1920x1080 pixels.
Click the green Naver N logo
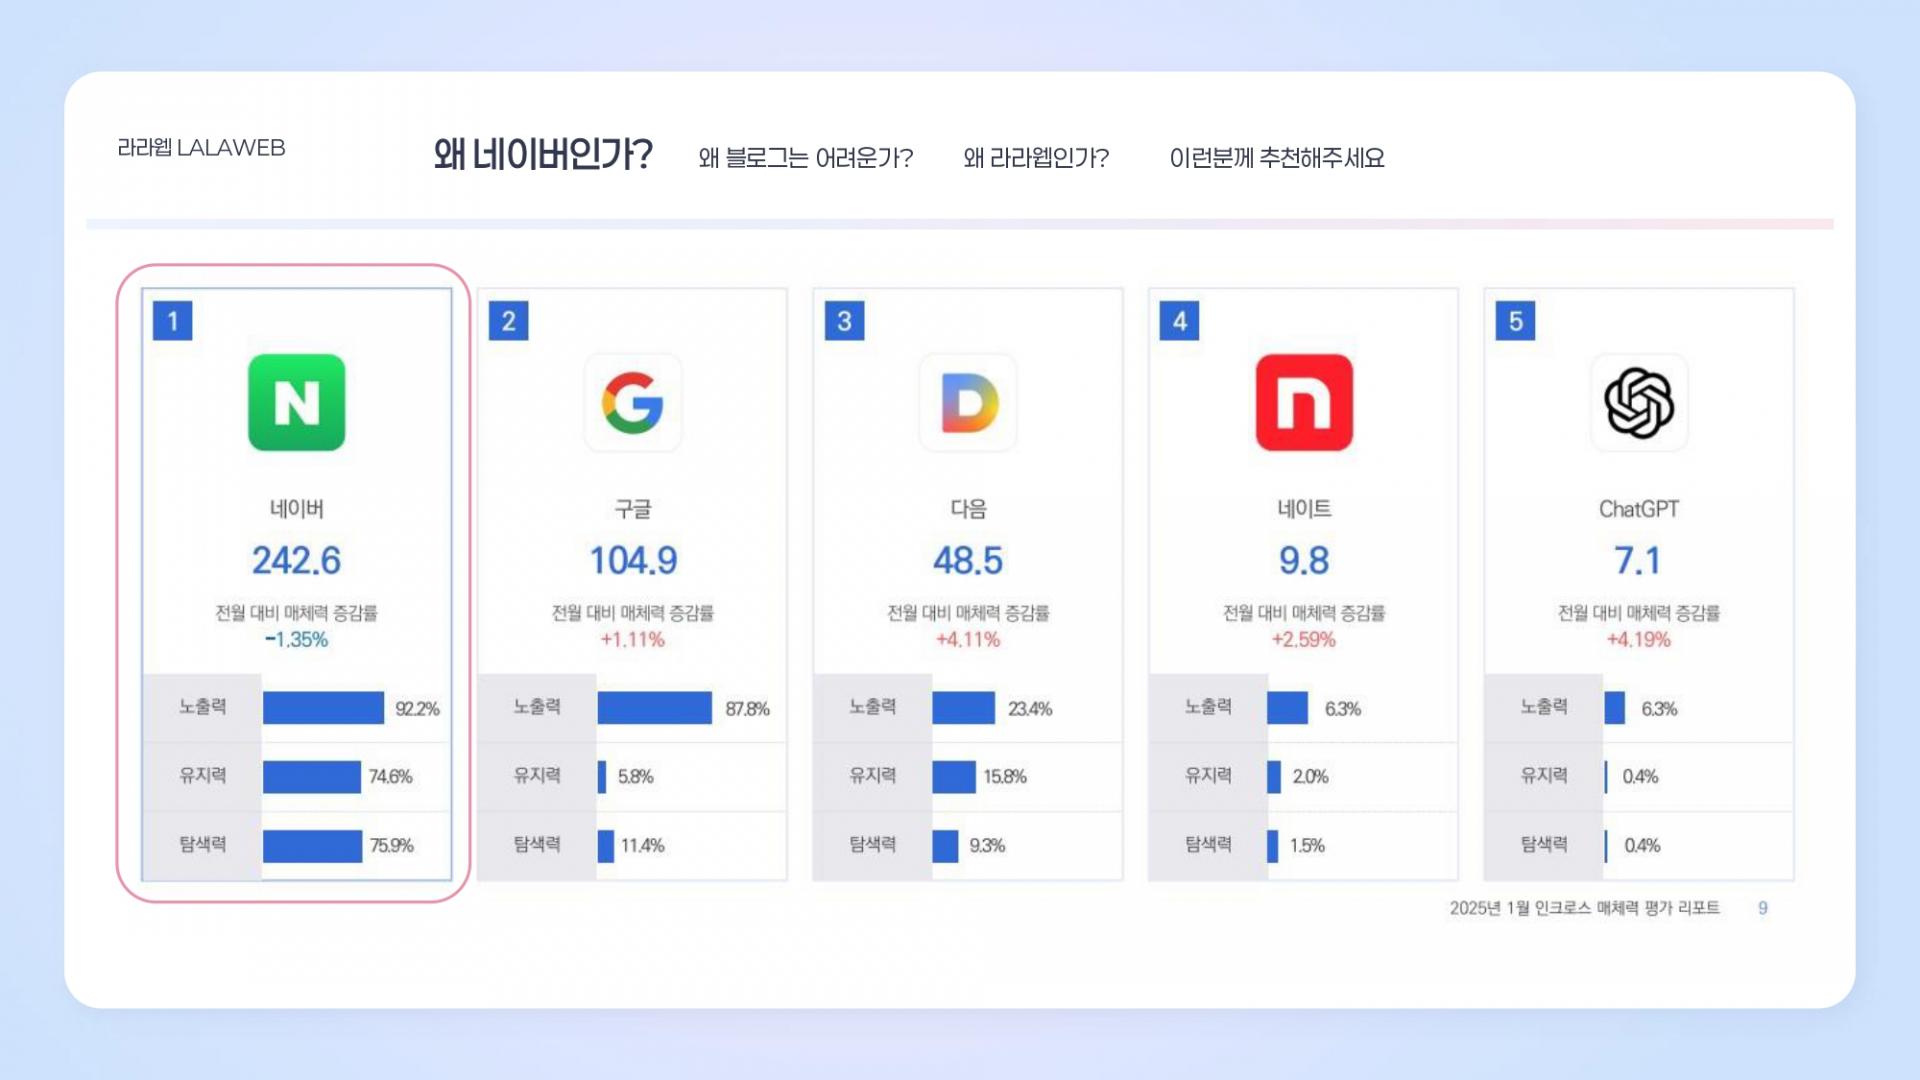[x=296, y=402]
